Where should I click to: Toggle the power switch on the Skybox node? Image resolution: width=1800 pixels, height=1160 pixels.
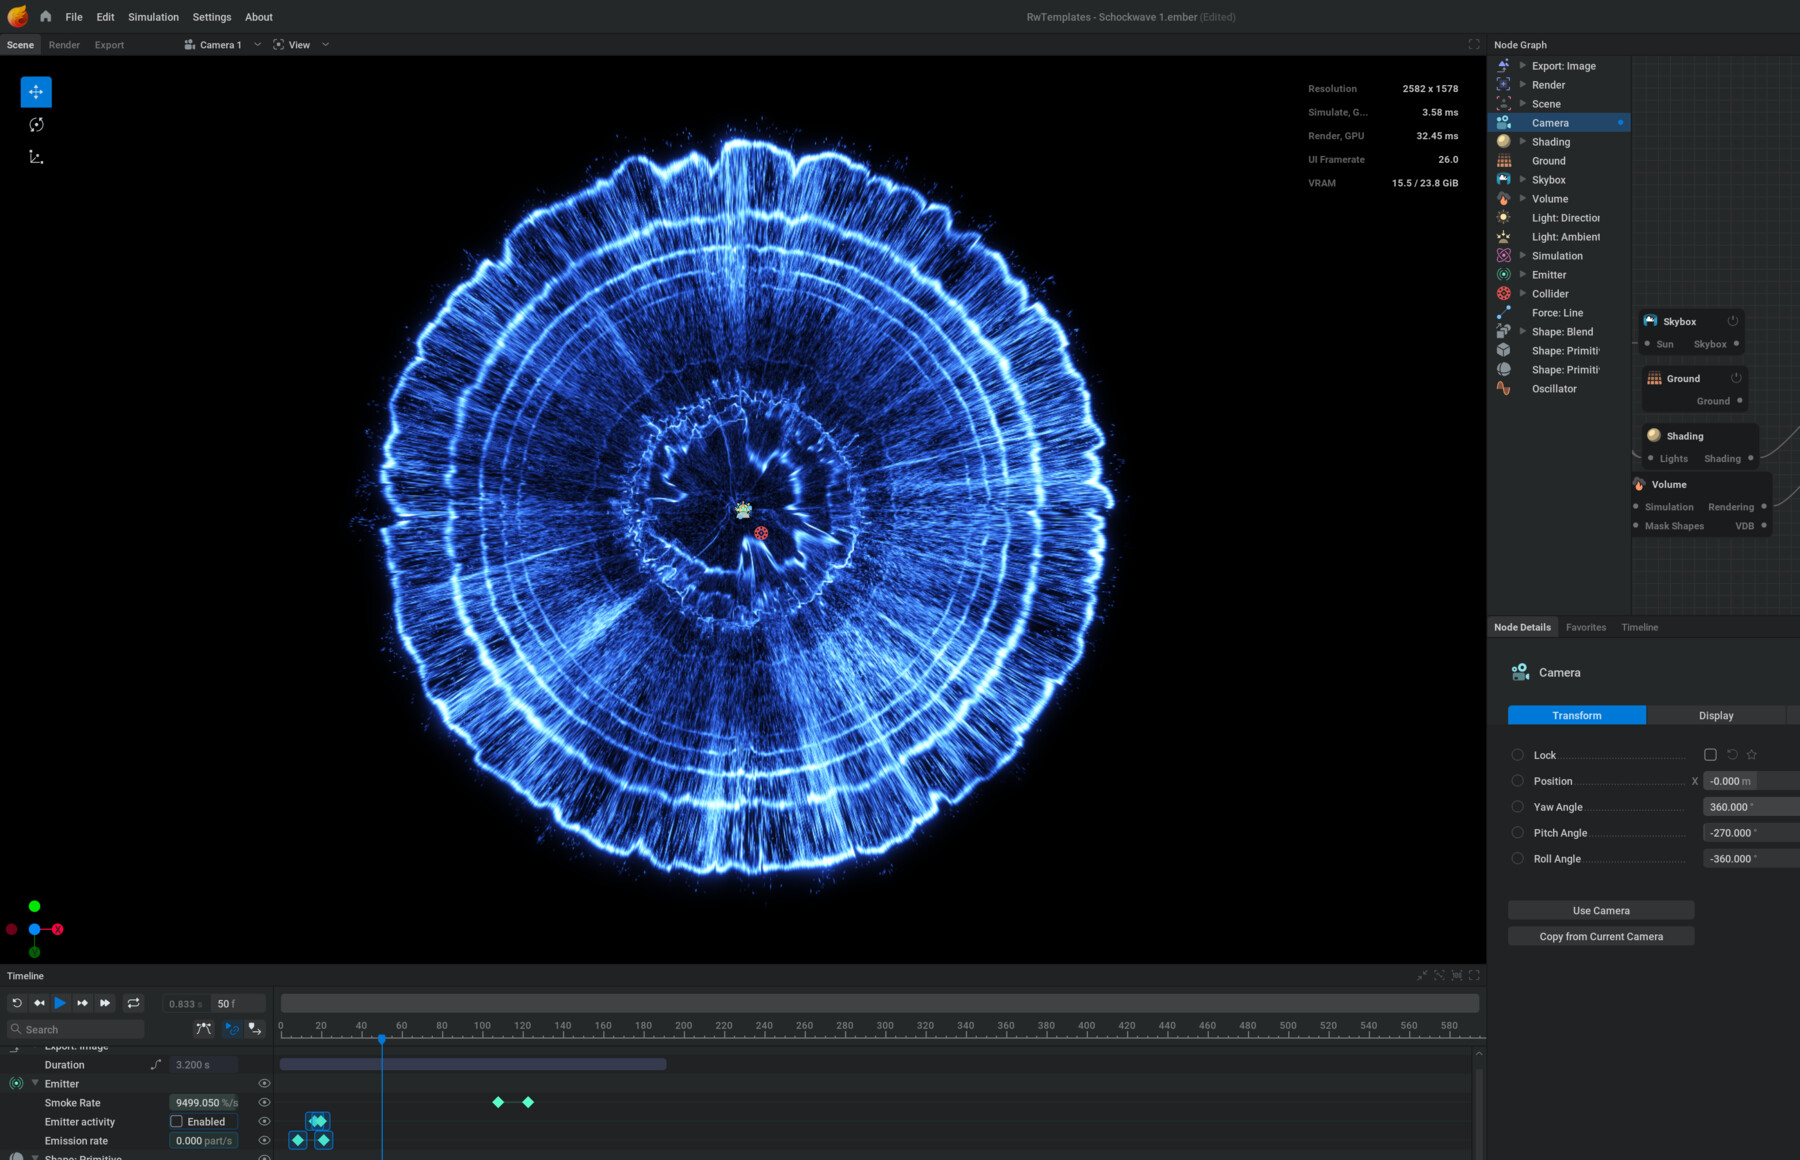(x=1734, y=321)
